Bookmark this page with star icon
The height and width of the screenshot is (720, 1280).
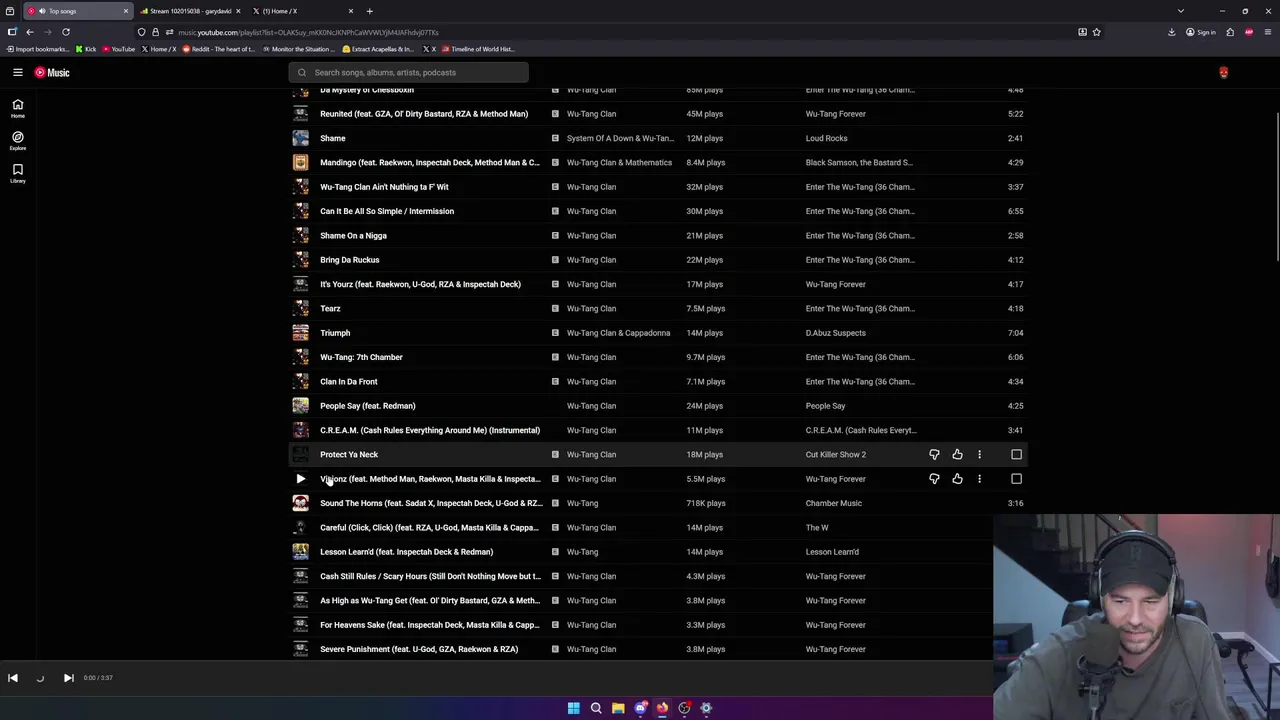1096,32
